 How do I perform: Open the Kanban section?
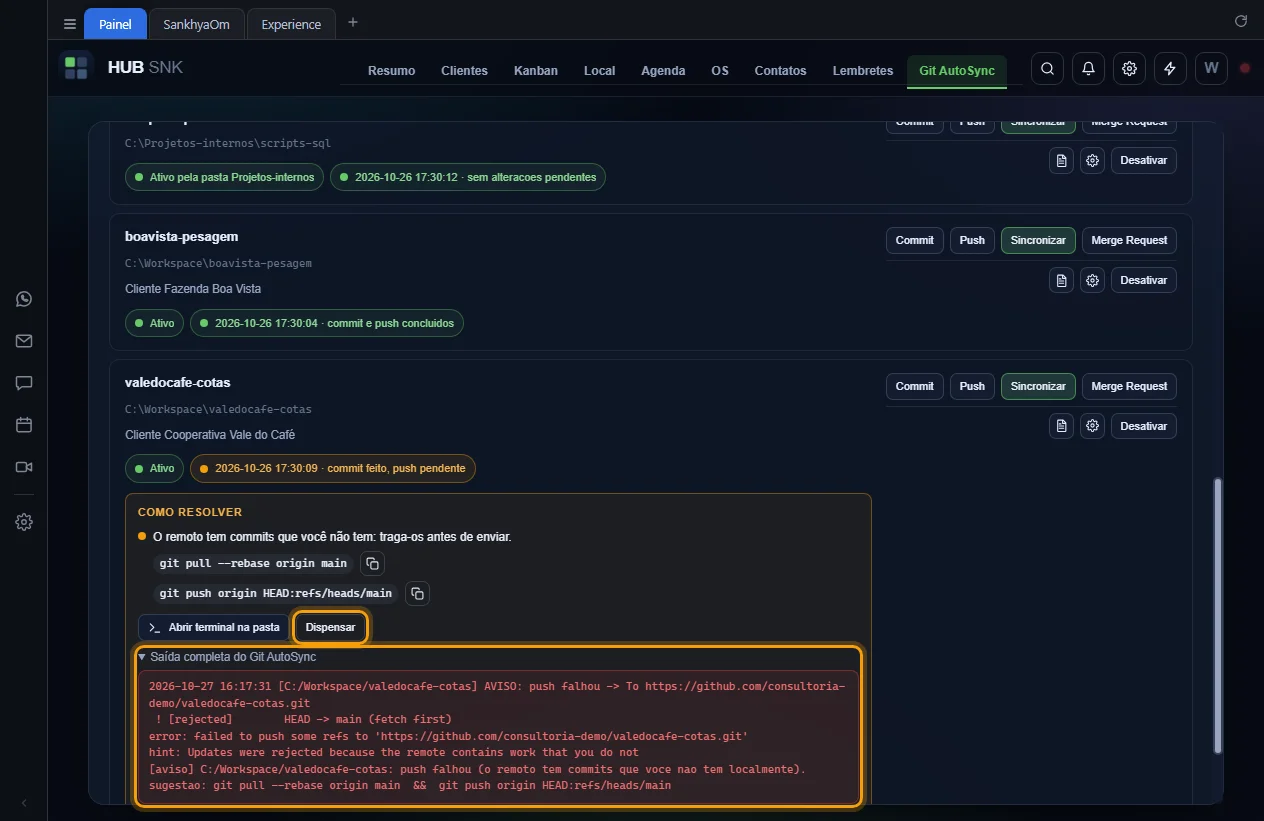tap(536, 70)
